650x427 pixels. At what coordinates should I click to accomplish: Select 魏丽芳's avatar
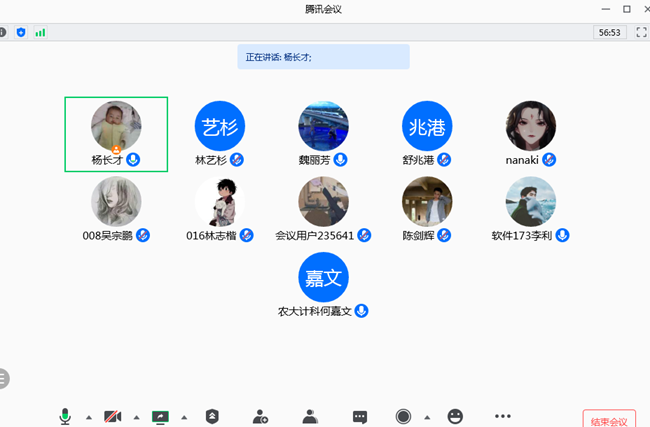323,126
